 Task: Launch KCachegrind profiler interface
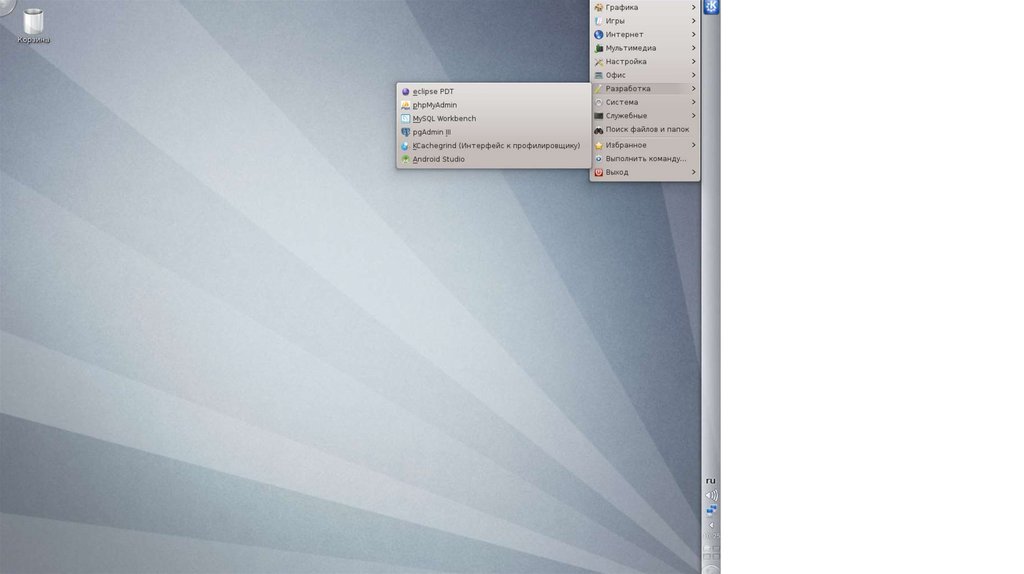click(x=496, y=145)
